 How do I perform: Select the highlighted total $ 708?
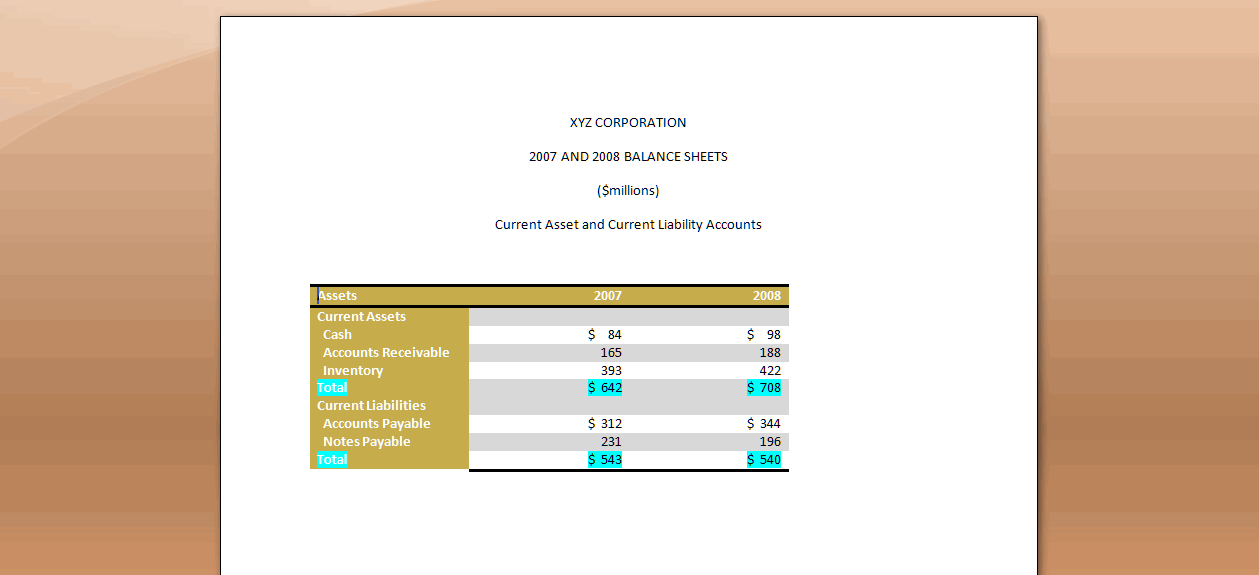pos(764,388)
